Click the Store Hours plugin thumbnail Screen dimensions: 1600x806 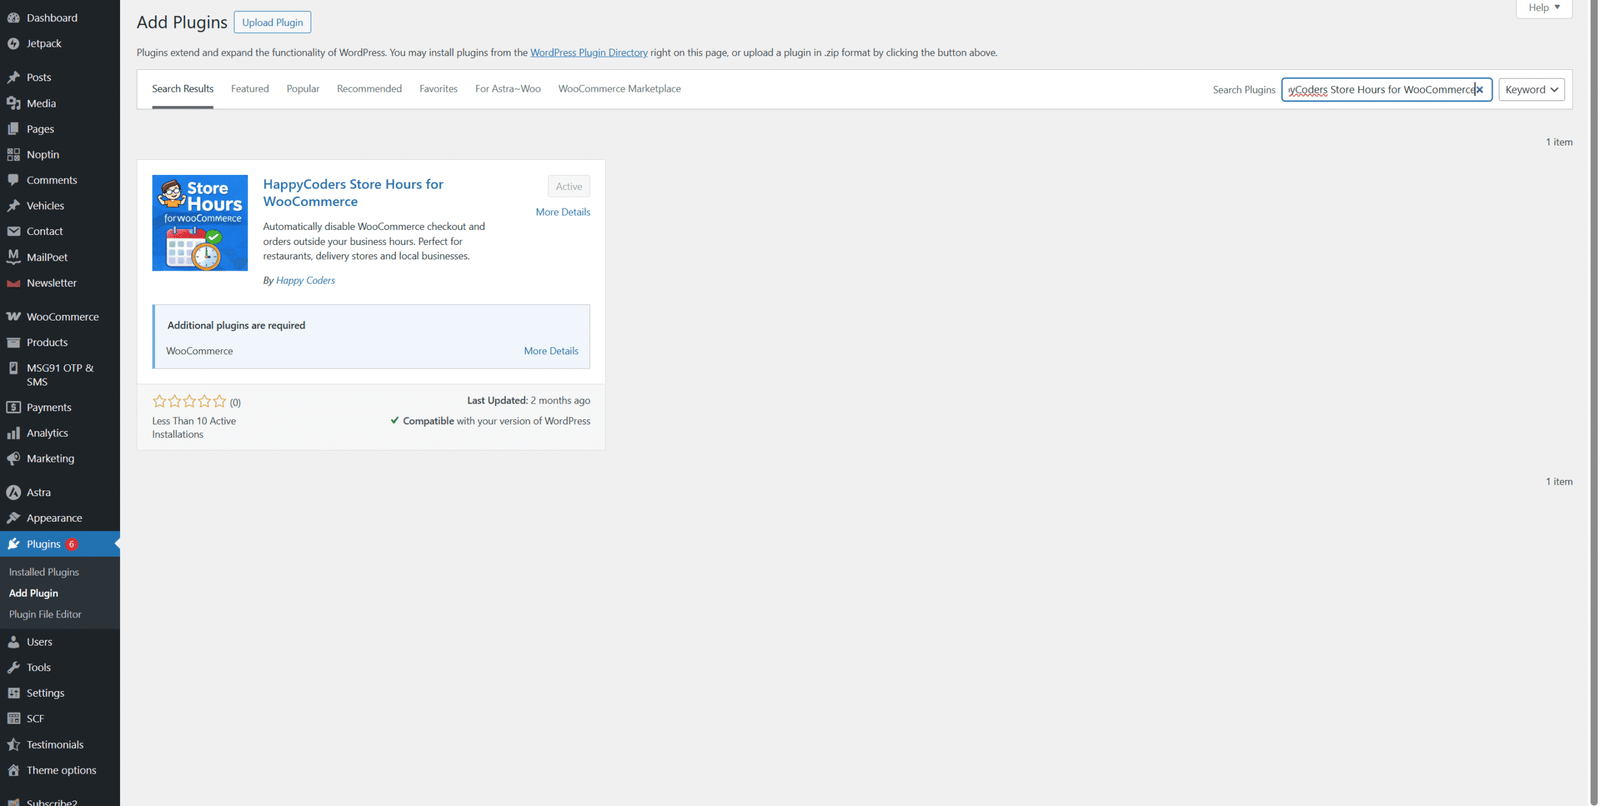[x=200, y=223]
